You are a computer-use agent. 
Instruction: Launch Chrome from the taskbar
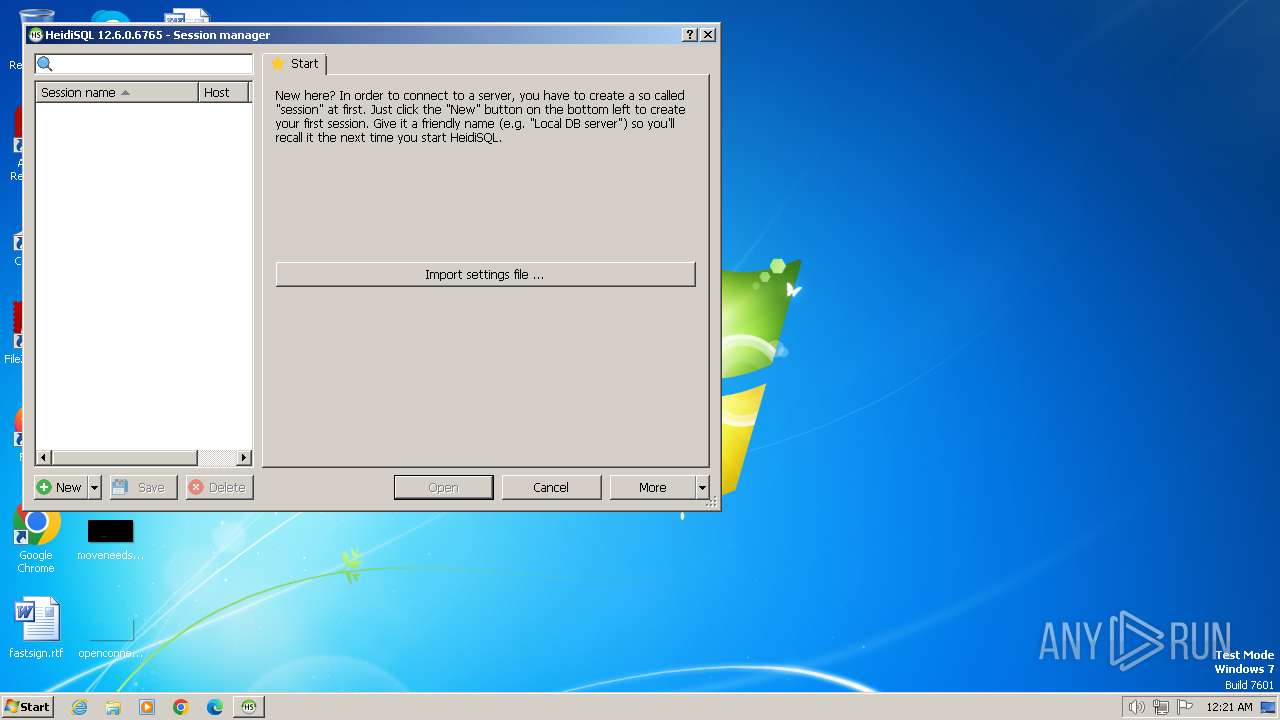(181, 706)
